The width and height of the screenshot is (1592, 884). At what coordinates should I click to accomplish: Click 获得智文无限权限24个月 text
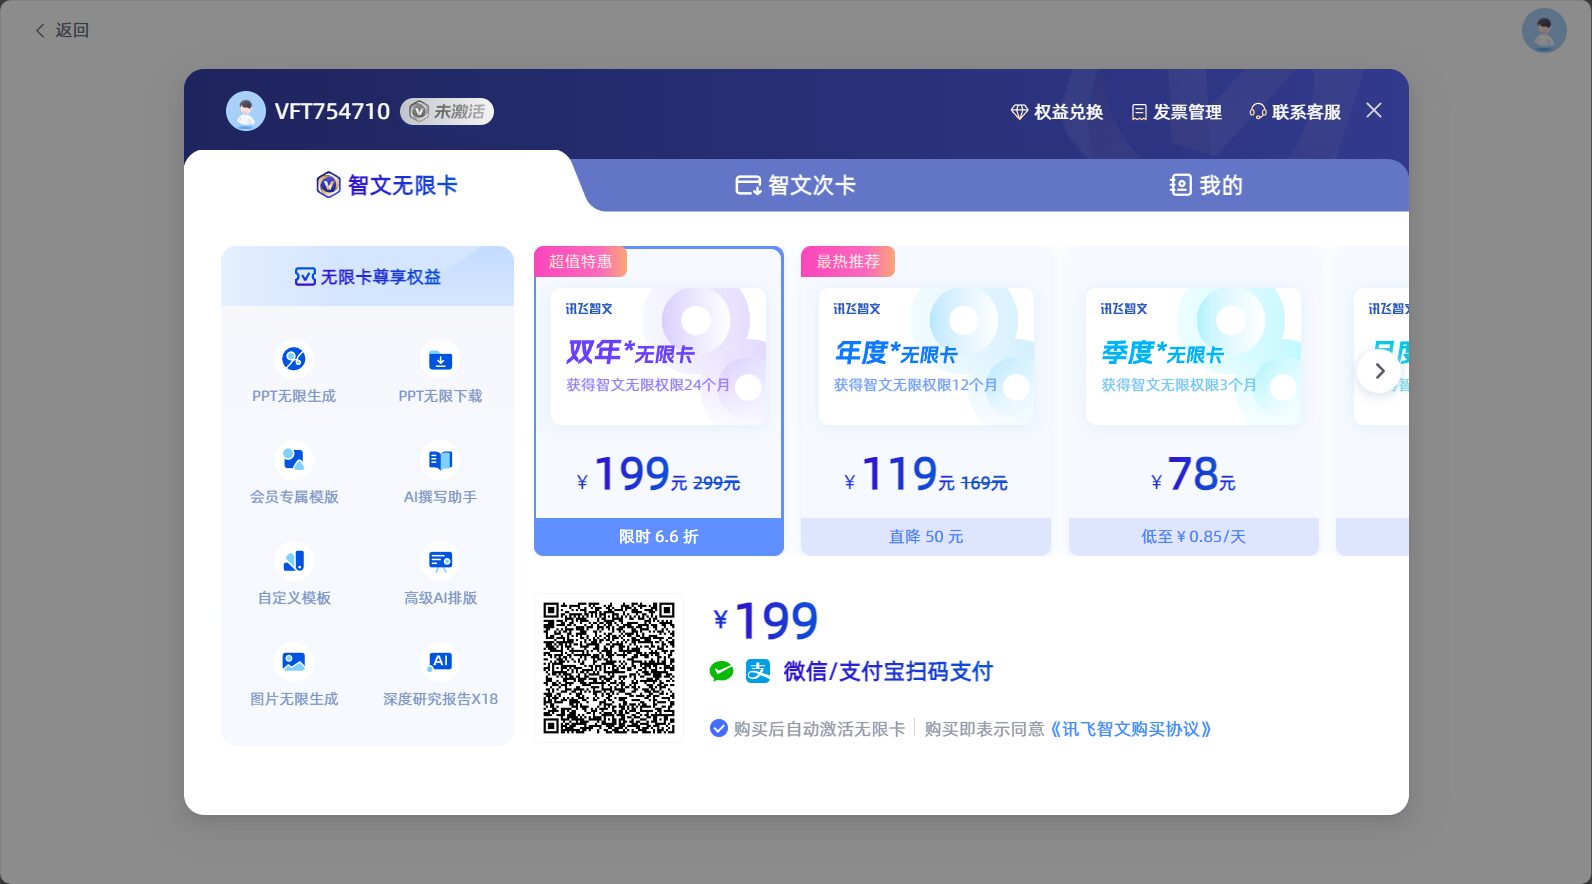pyautogui.click(x=648, y=385)
